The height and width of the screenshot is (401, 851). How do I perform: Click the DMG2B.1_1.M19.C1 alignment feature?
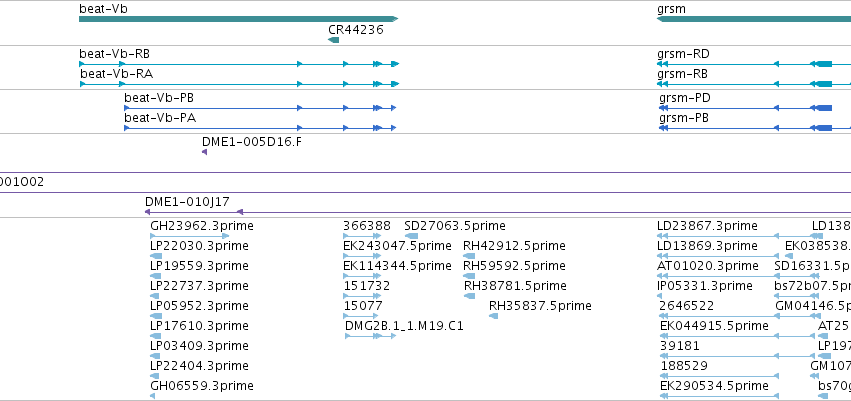[x=371, y=336]
